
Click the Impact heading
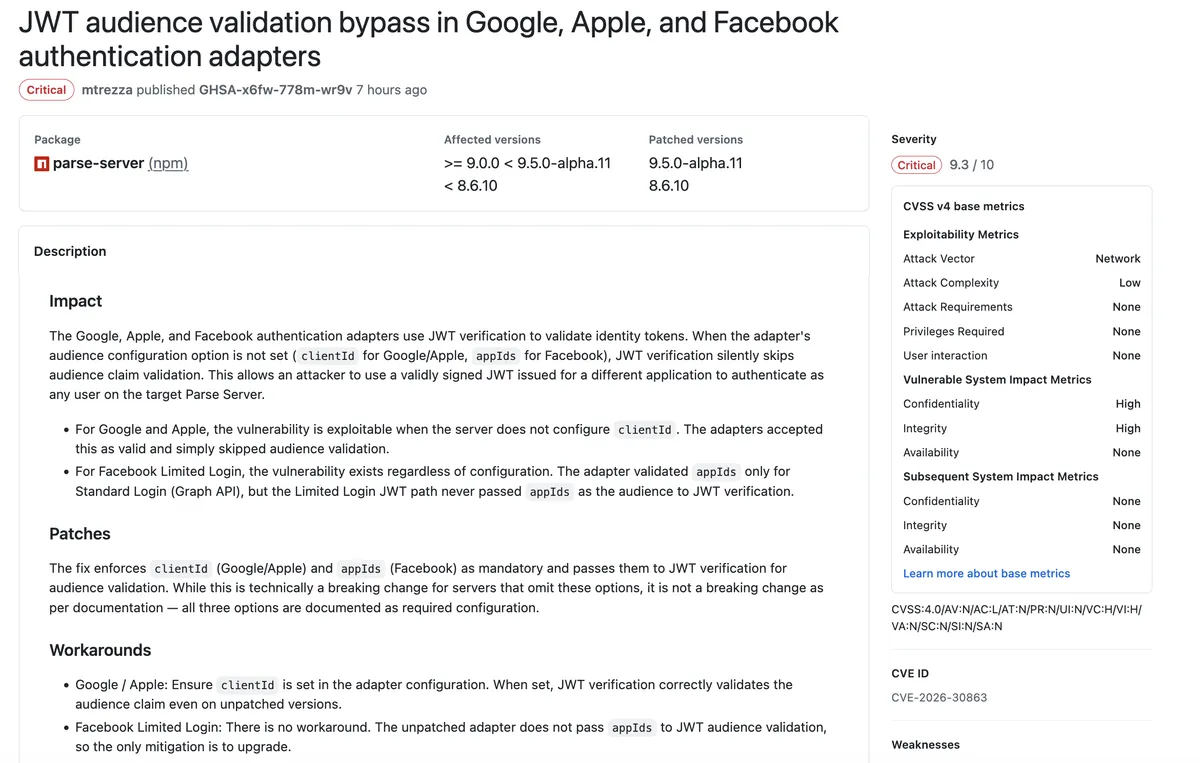point(76,301)
